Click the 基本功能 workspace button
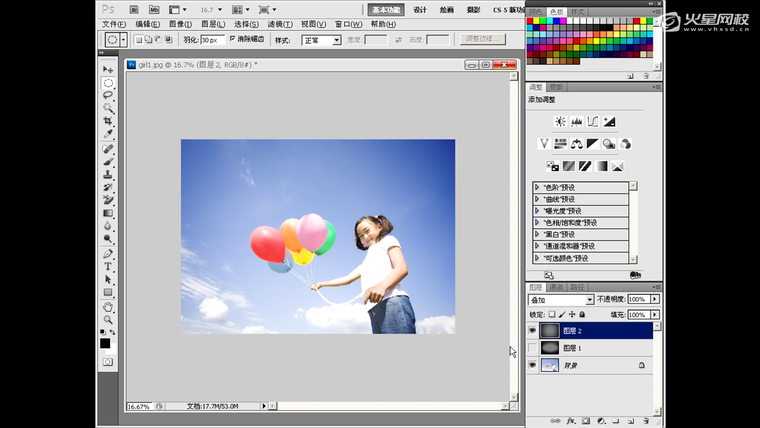 (386, 9)
